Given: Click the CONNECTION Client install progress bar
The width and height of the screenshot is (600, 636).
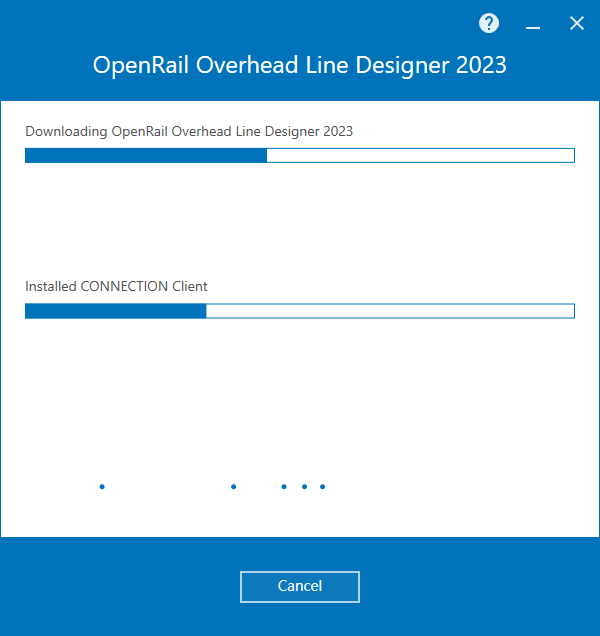Looking at the screenshot, I should (300, 311).
